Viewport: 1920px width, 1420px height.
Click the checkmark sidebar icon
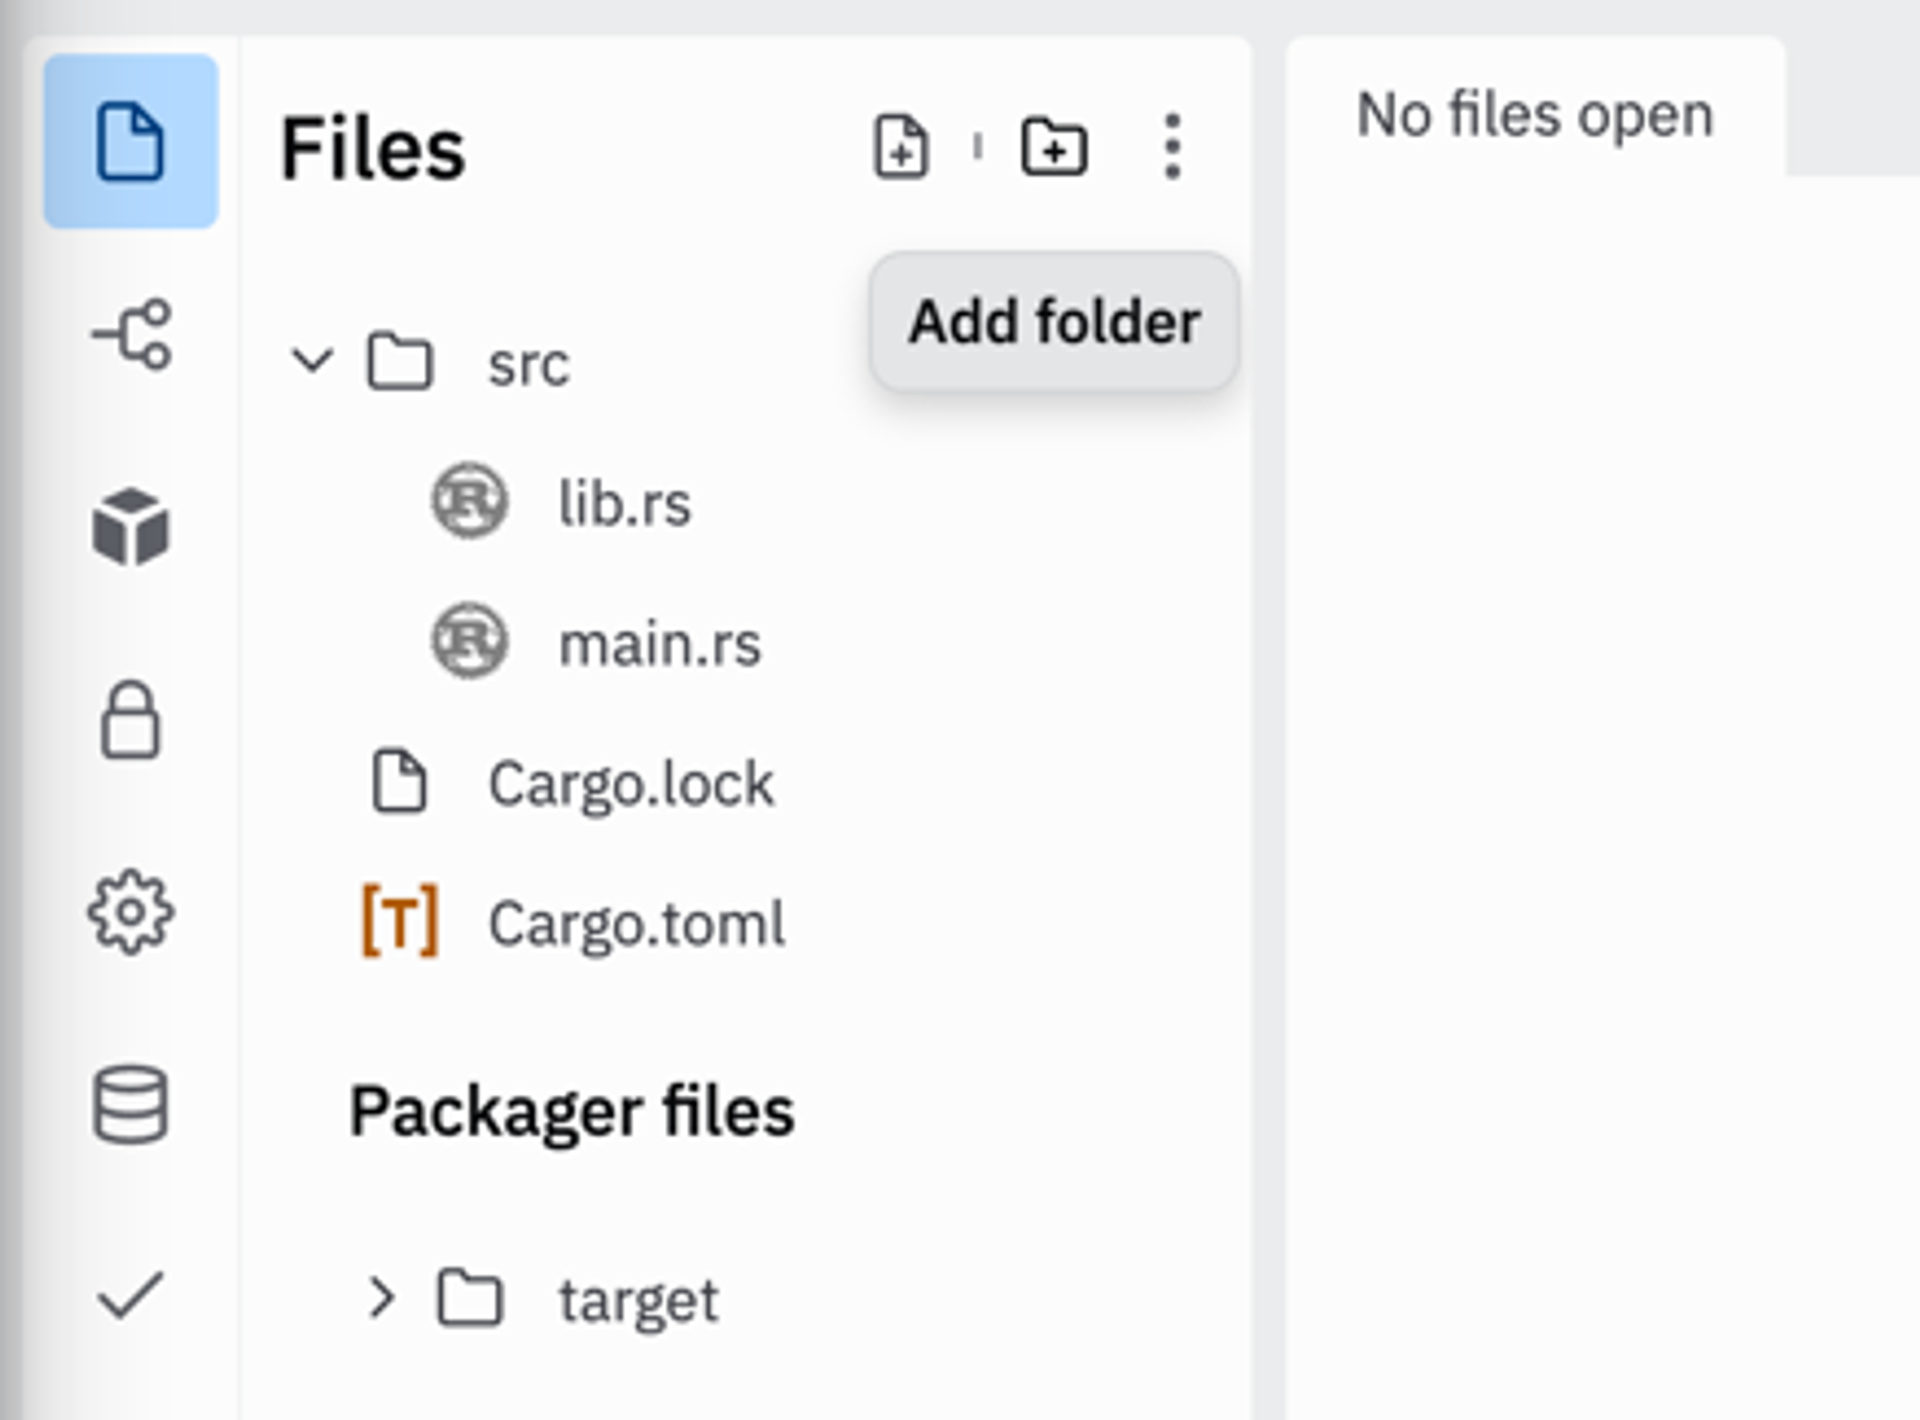click(x=131, y=1295)
